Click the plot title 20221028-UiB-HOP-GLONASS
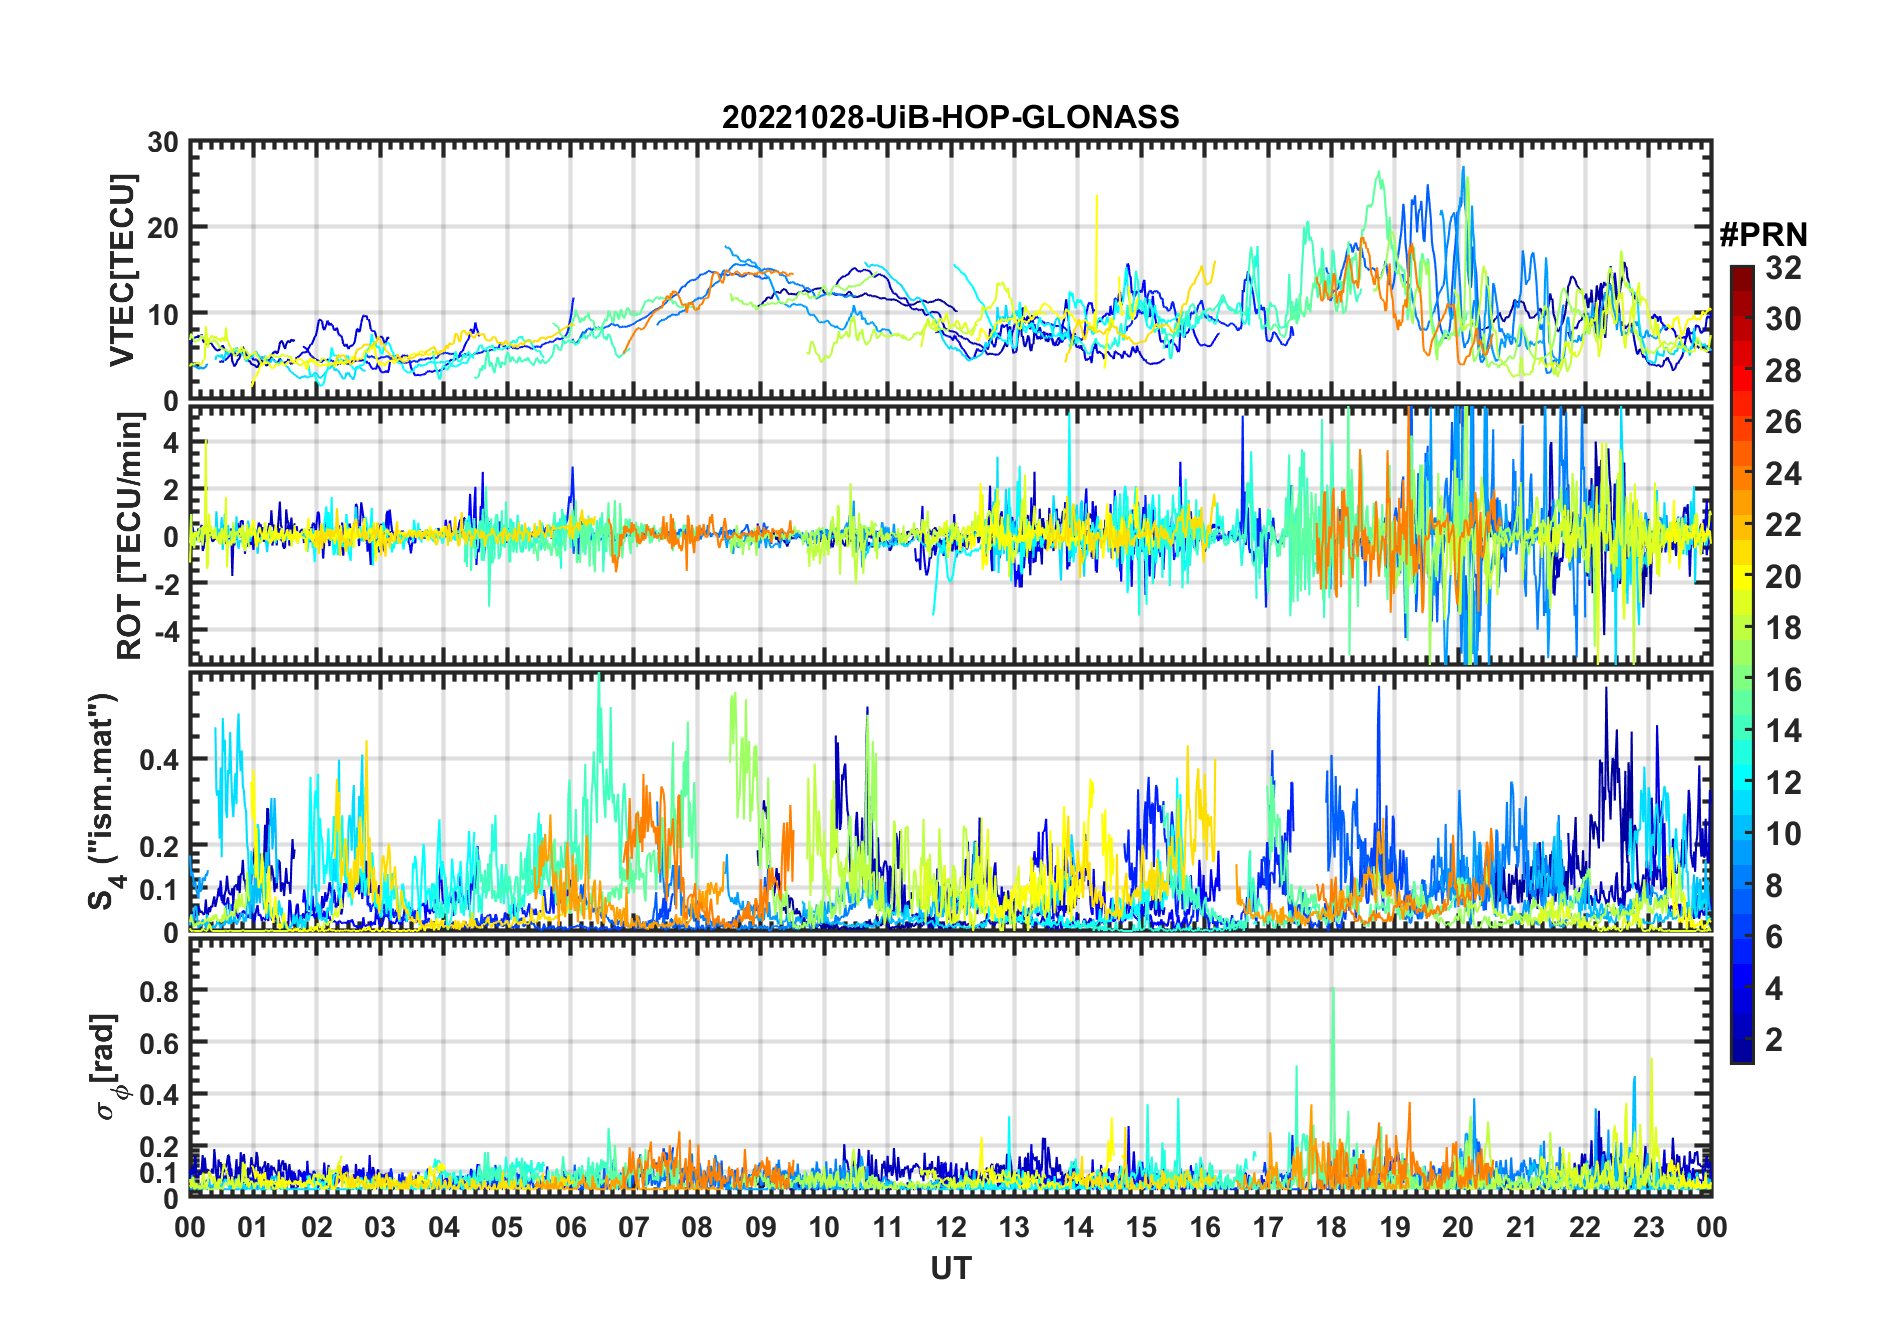Image resolution: width=1902 pixels, height=1330 pixels. tap(950, 117)
